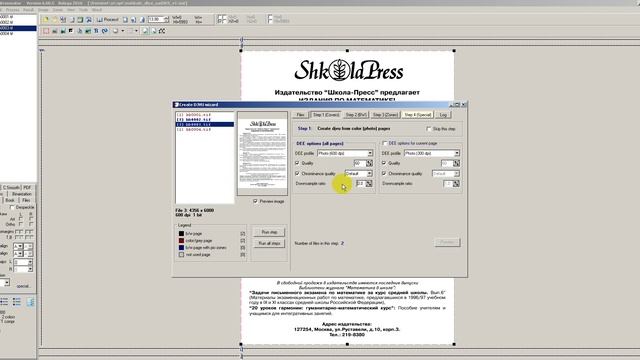The height and width of the screenshot is (360, 640).
Task: Click the black b/w page legend swatch
Action: (181, 233)
